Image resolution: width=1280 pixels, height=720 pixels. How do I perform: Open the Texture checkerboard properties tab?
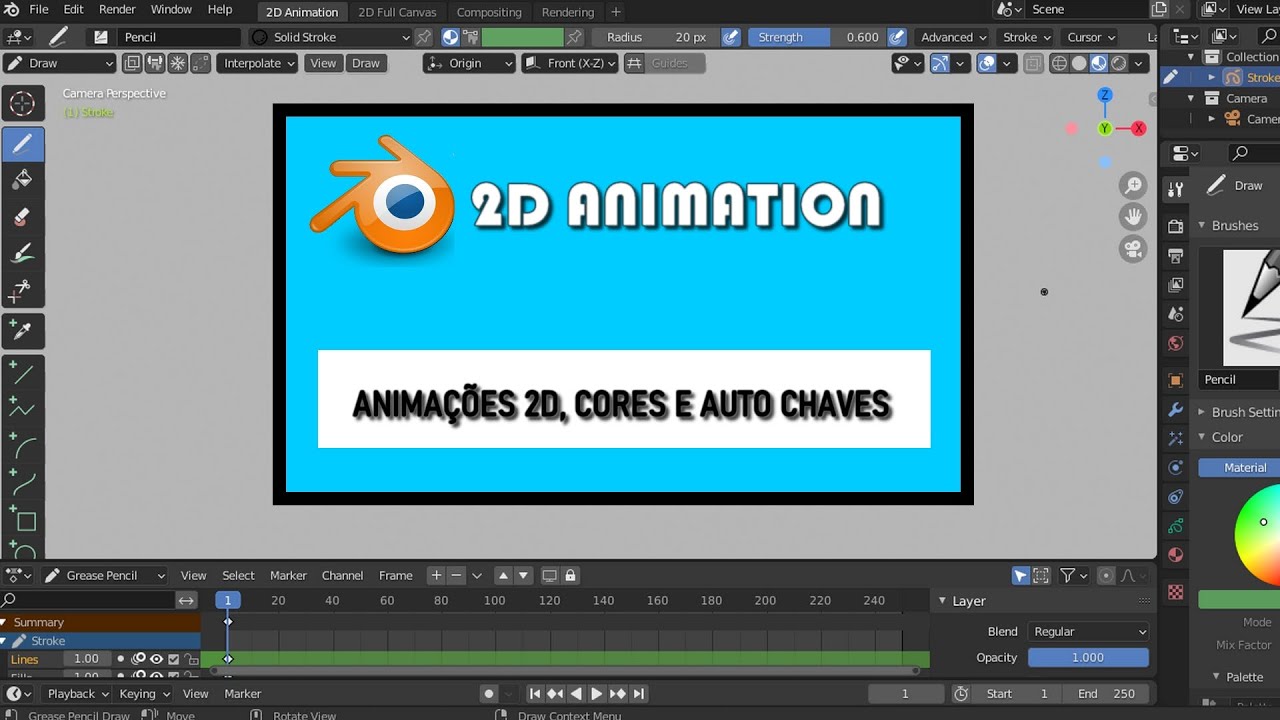1176,593
